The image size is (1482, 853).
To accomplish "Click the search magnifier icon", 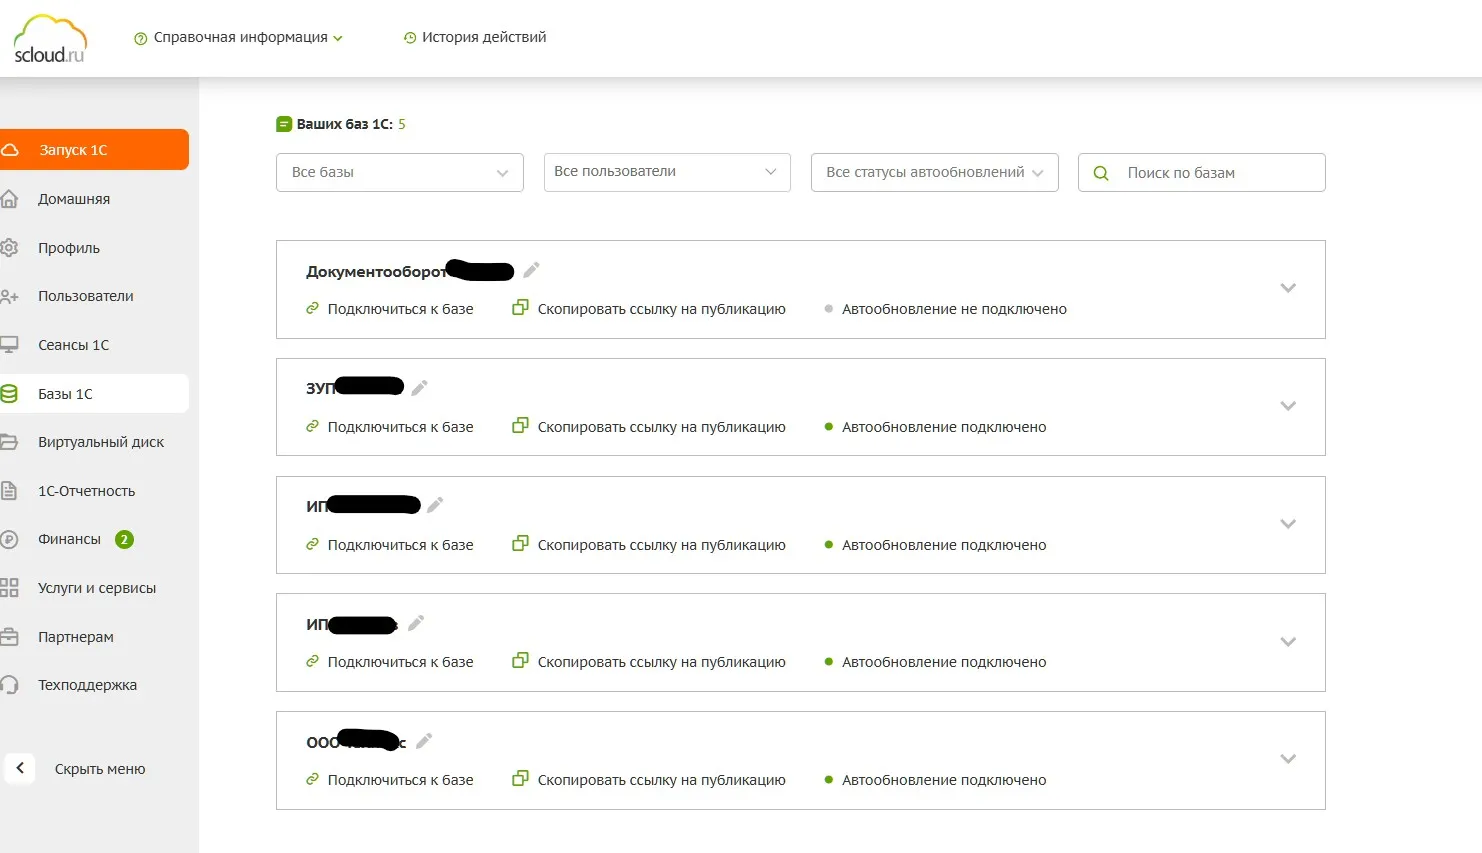I will coord(1101,173).
